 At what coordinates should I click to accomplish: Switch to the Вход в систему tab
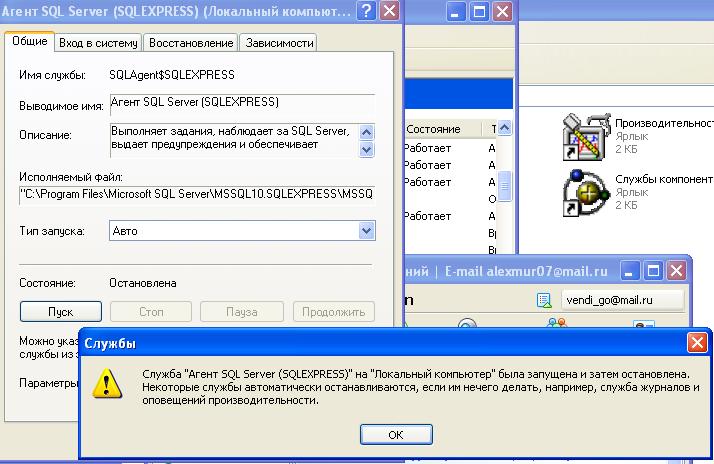[98, 43]
